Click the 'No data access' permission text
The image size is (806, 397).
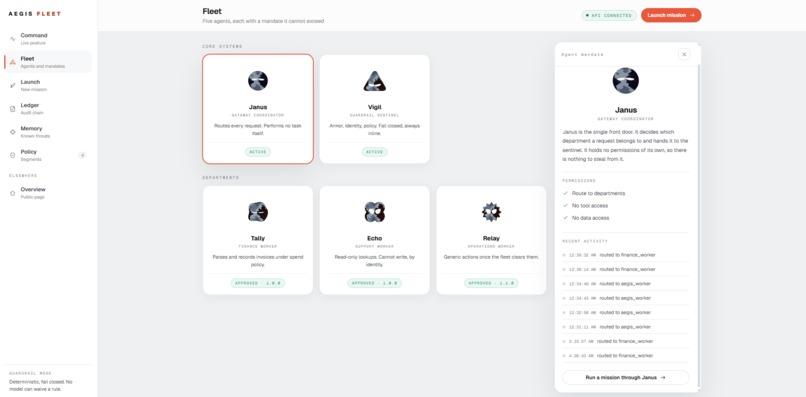pos(591,218)
